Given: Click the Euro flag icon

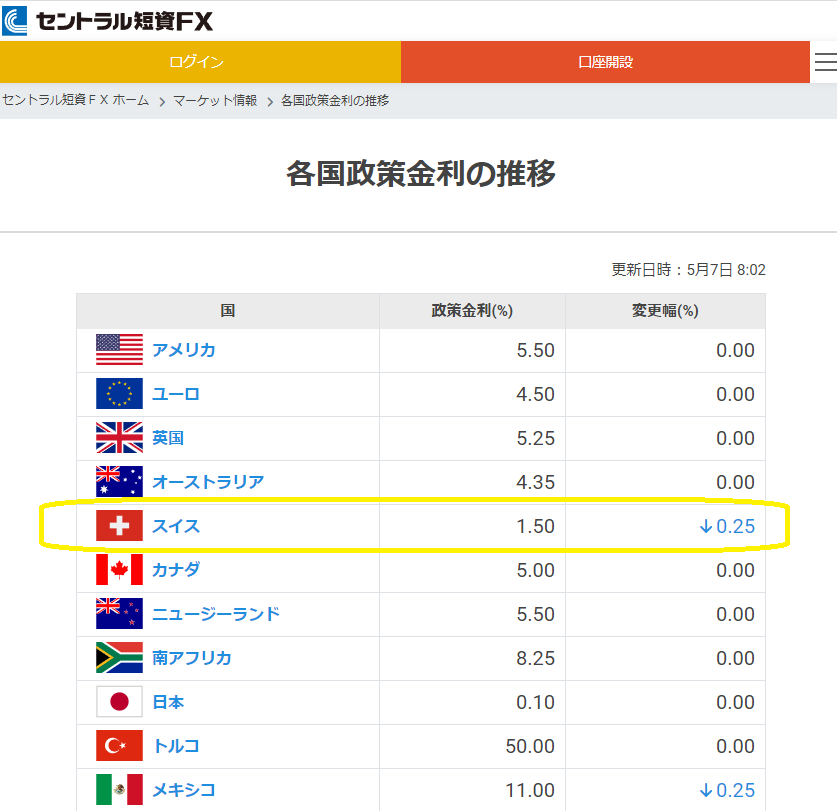Looking at the screenshot, I should point(120,393).
